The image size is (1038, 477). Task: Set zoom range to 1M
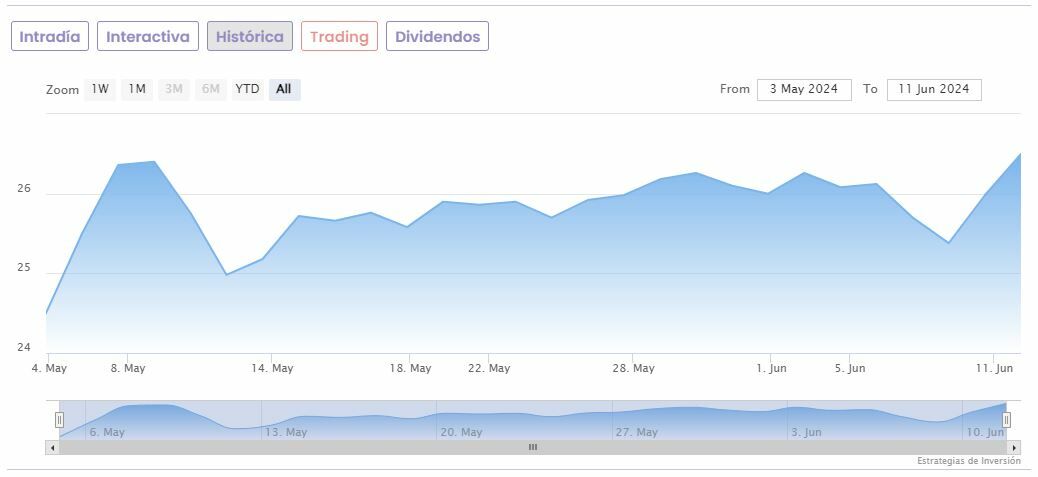click(x=137, y=89)
